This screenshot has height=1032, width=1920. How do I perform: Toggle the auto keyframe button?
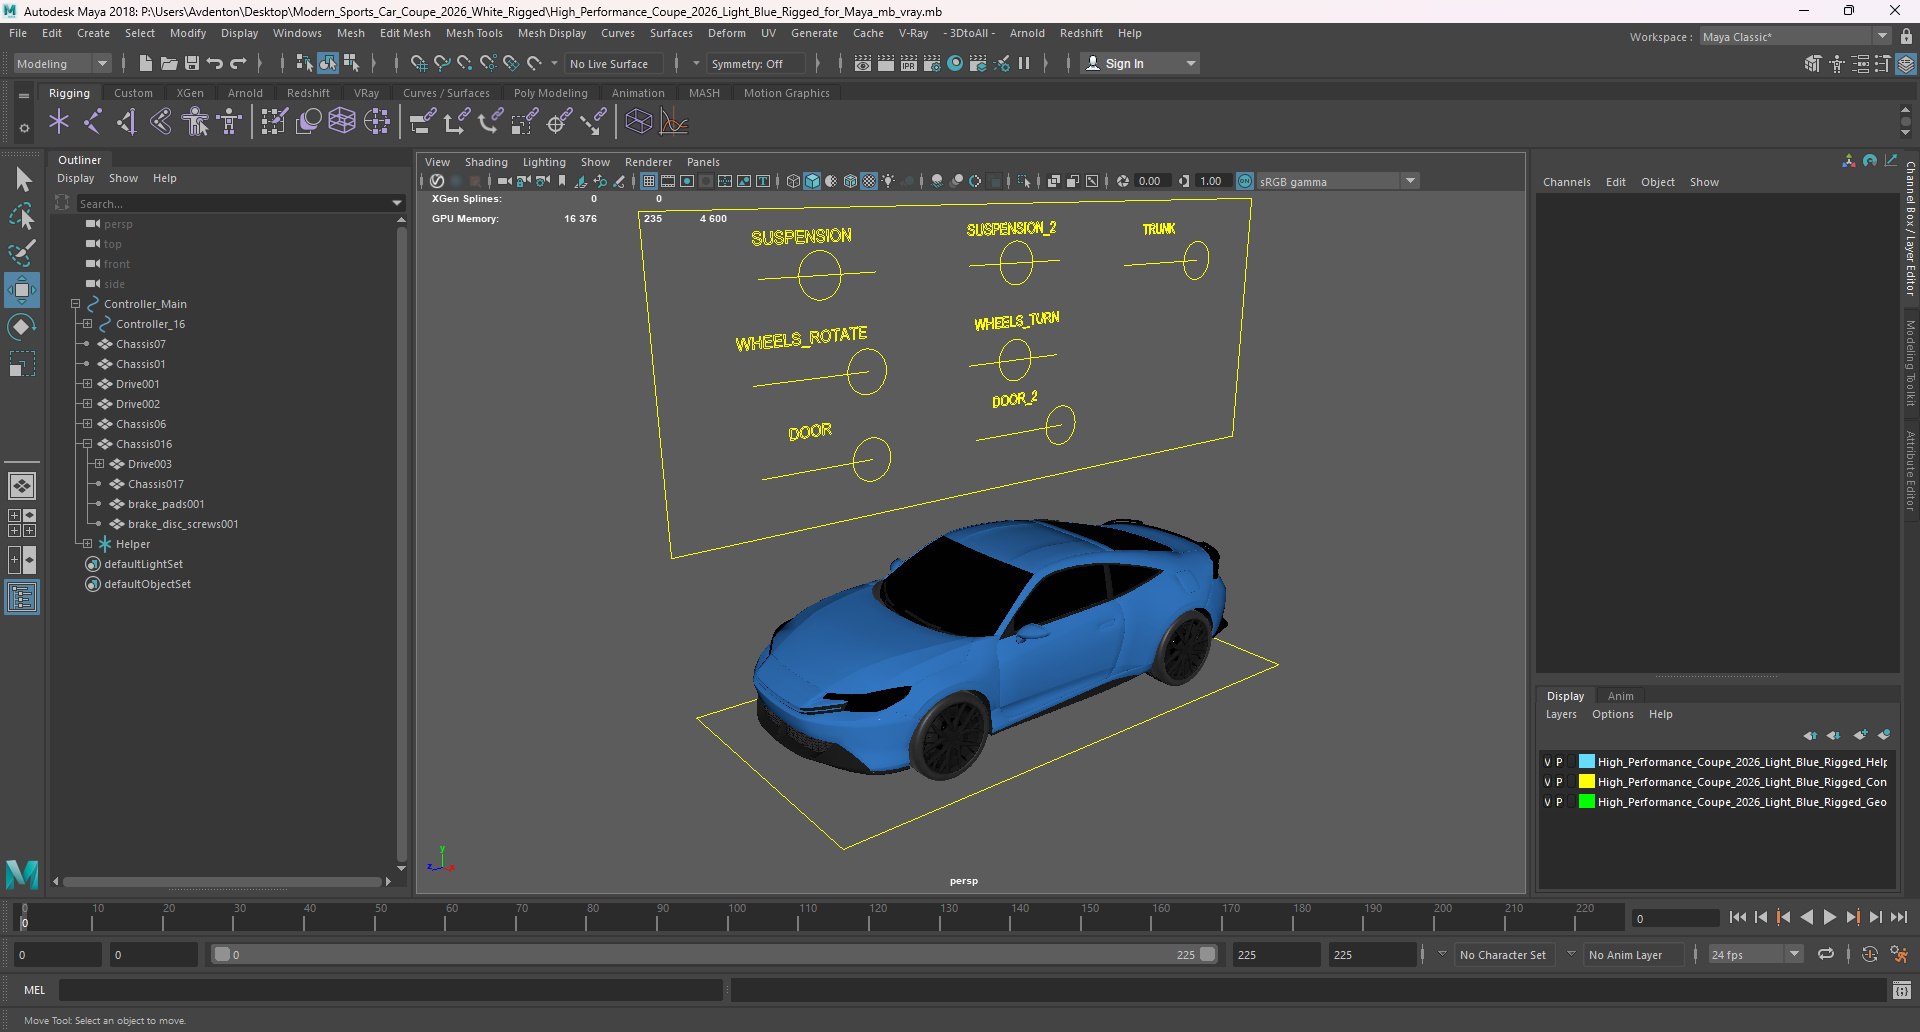(1869, 954)
